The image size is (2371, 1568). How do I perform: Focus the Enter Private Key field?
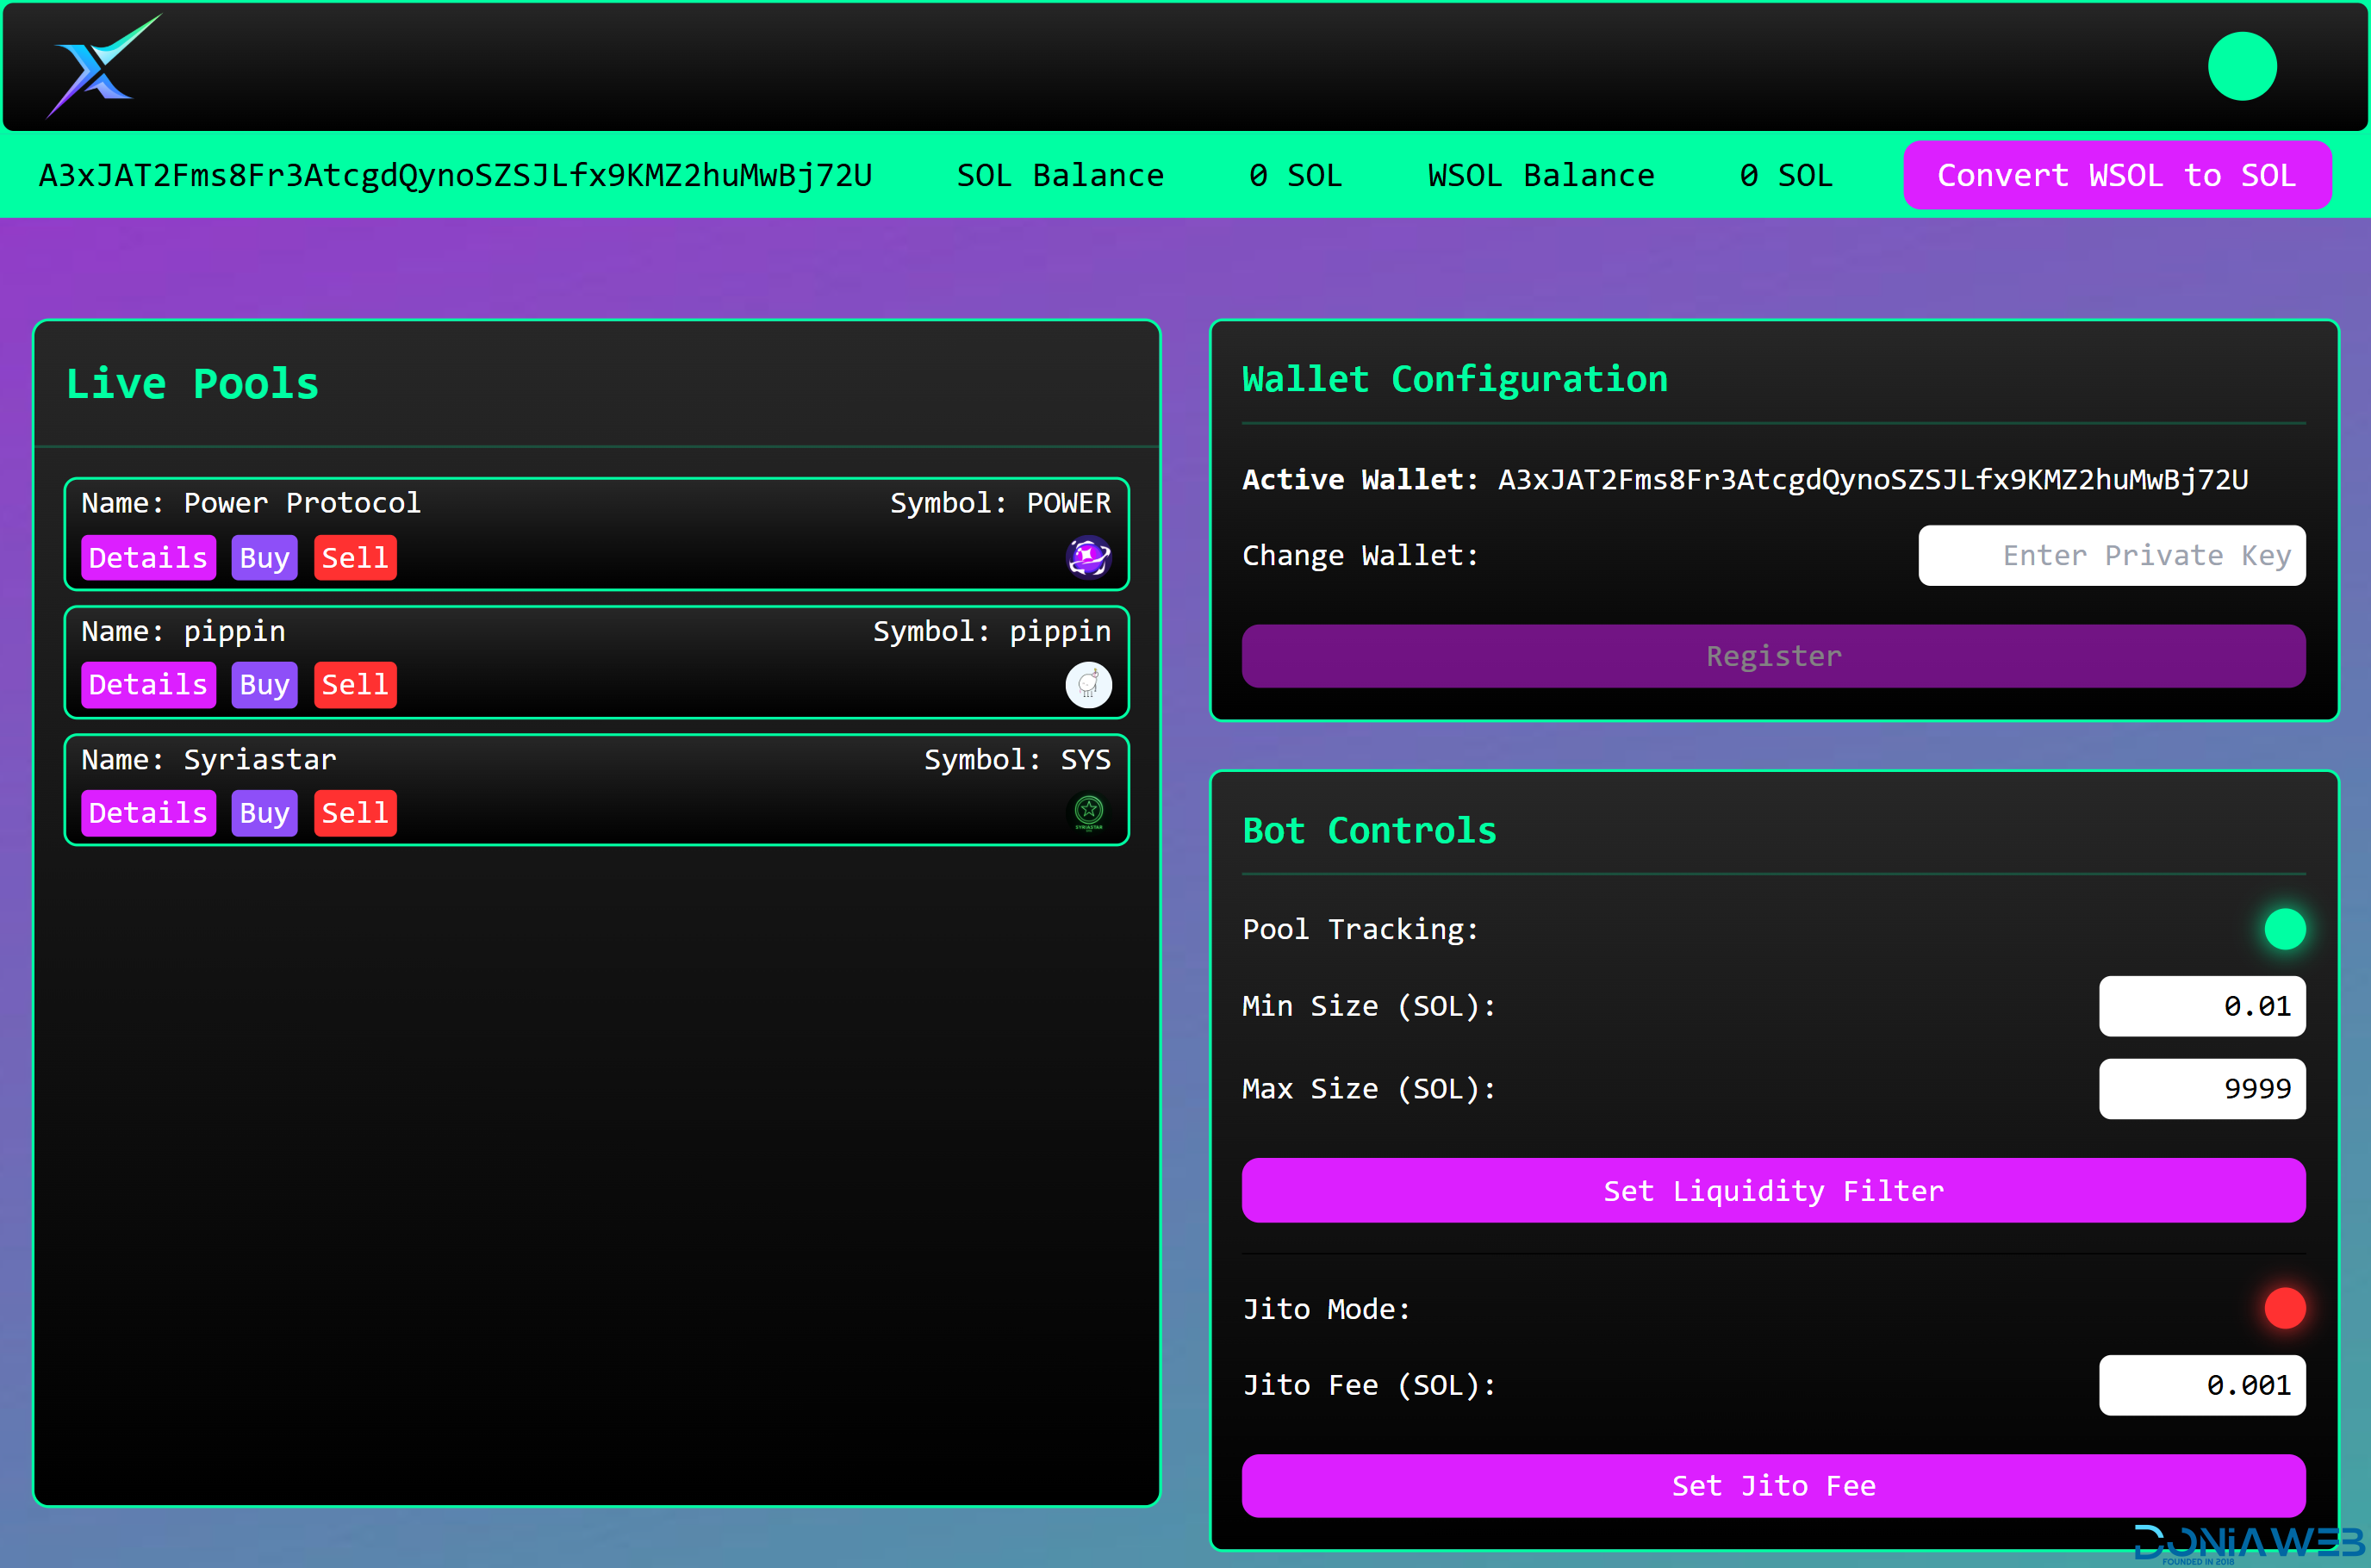(2111, 555)
